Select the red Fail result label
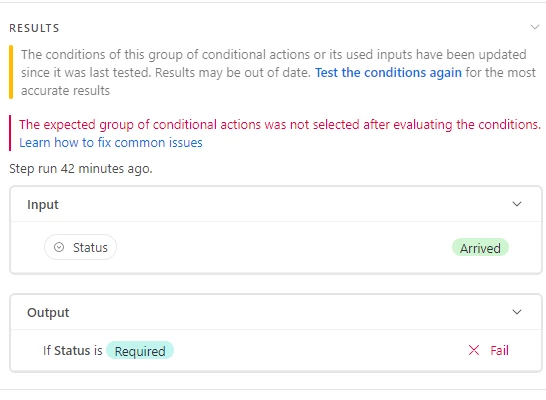546x400 pixels. (x=499, y=350)
